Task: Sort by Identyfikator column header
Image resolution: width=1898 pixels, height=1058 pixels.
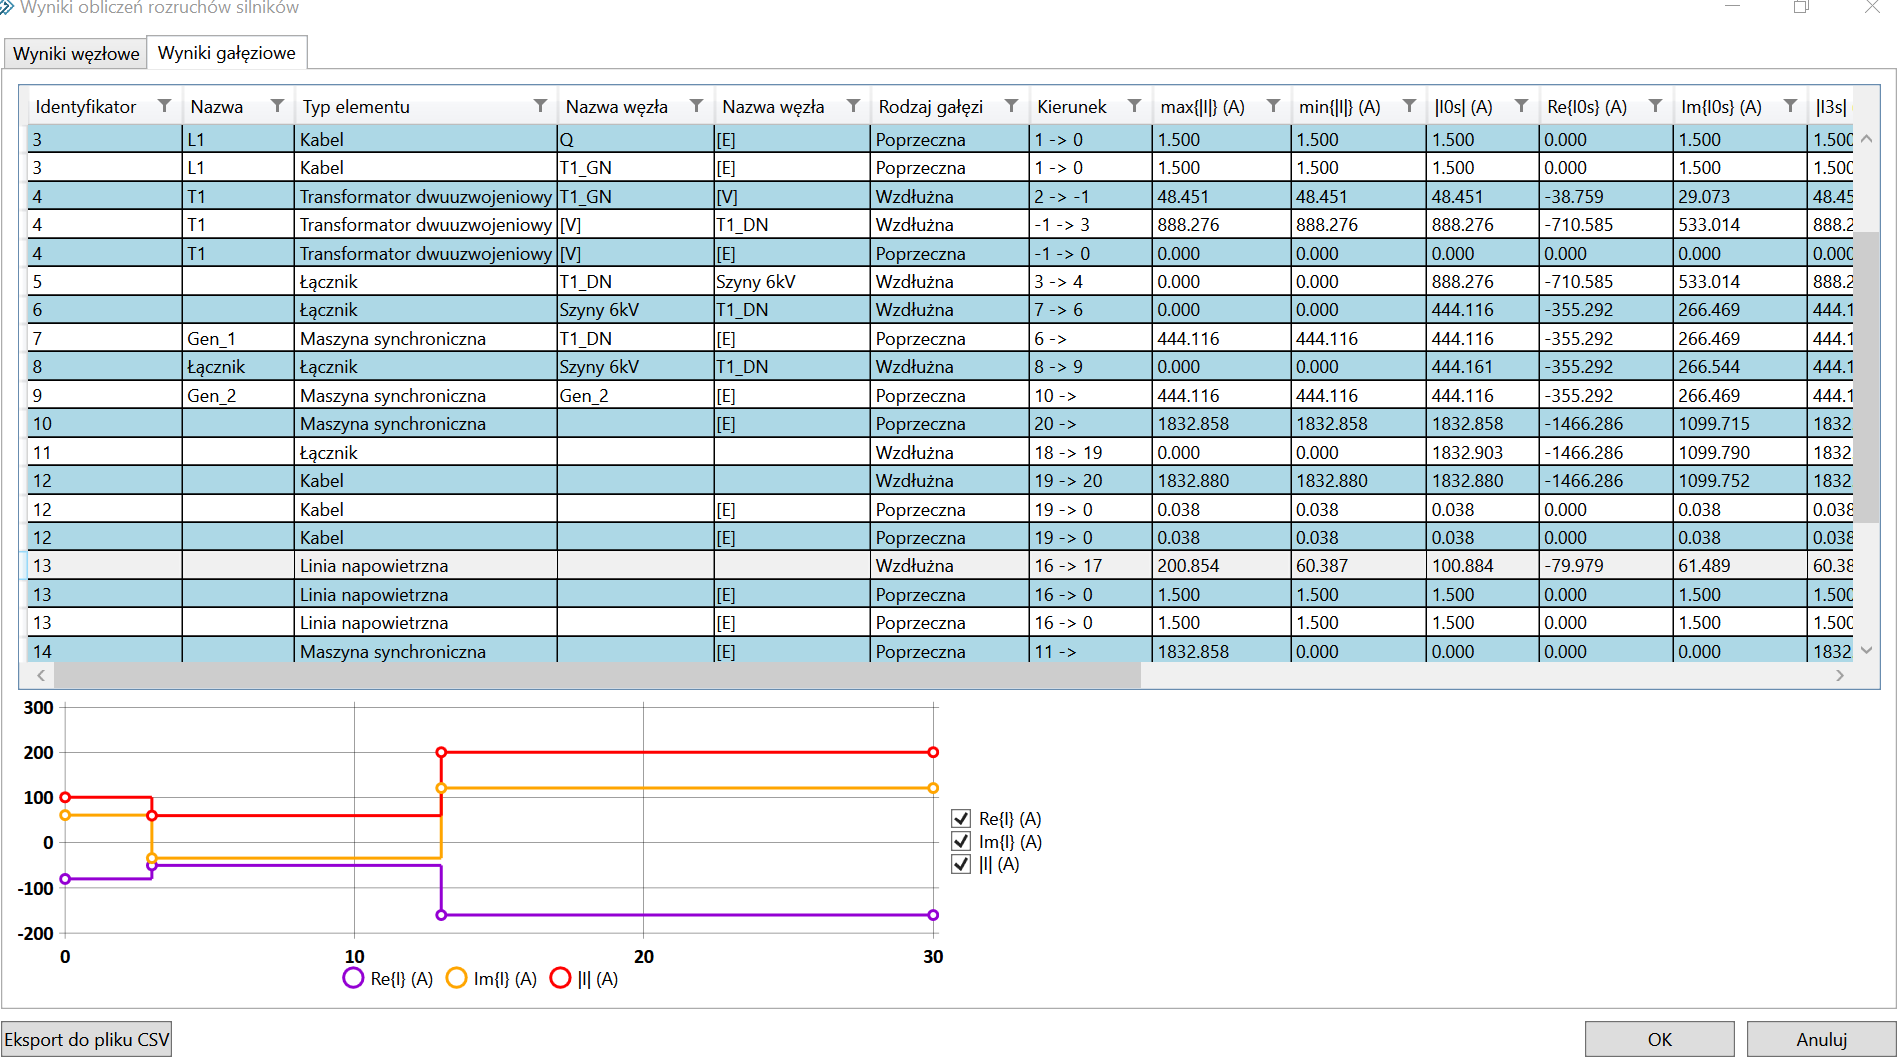Action: (86, 107)
